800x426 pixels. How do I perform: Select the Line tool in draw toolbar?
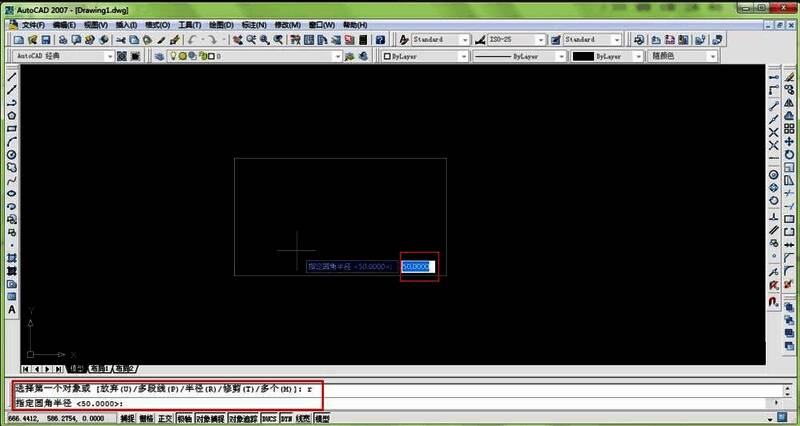11,76
